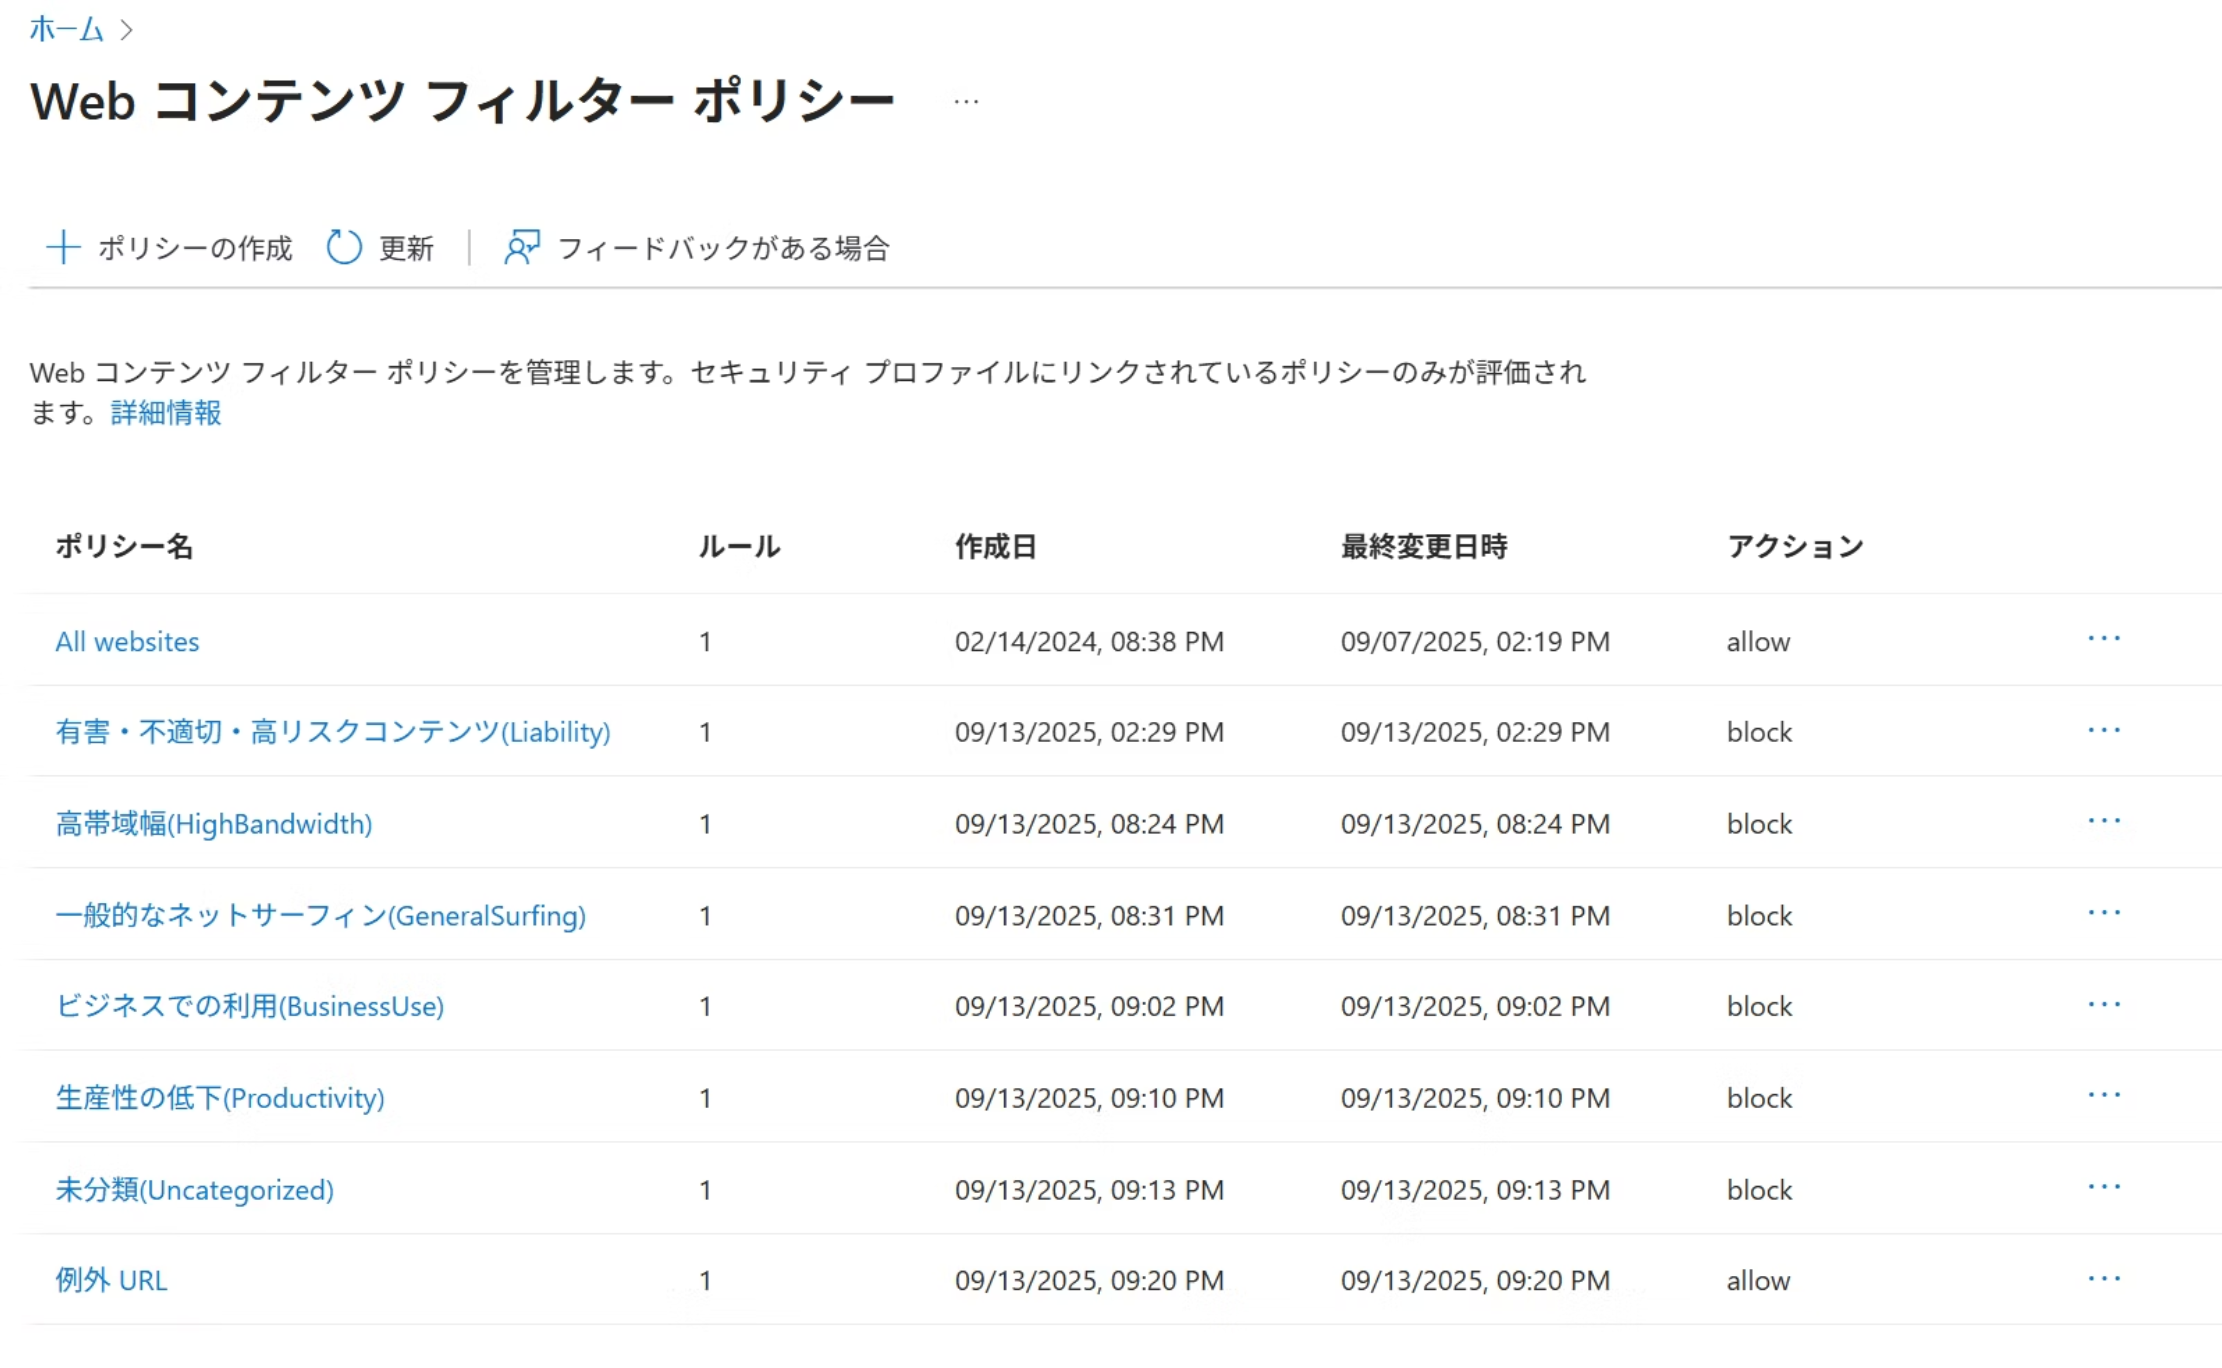
Task: Open the more options menu for Uncategorized policy
Action: pyautogui.click(x=2103, y=1188)
